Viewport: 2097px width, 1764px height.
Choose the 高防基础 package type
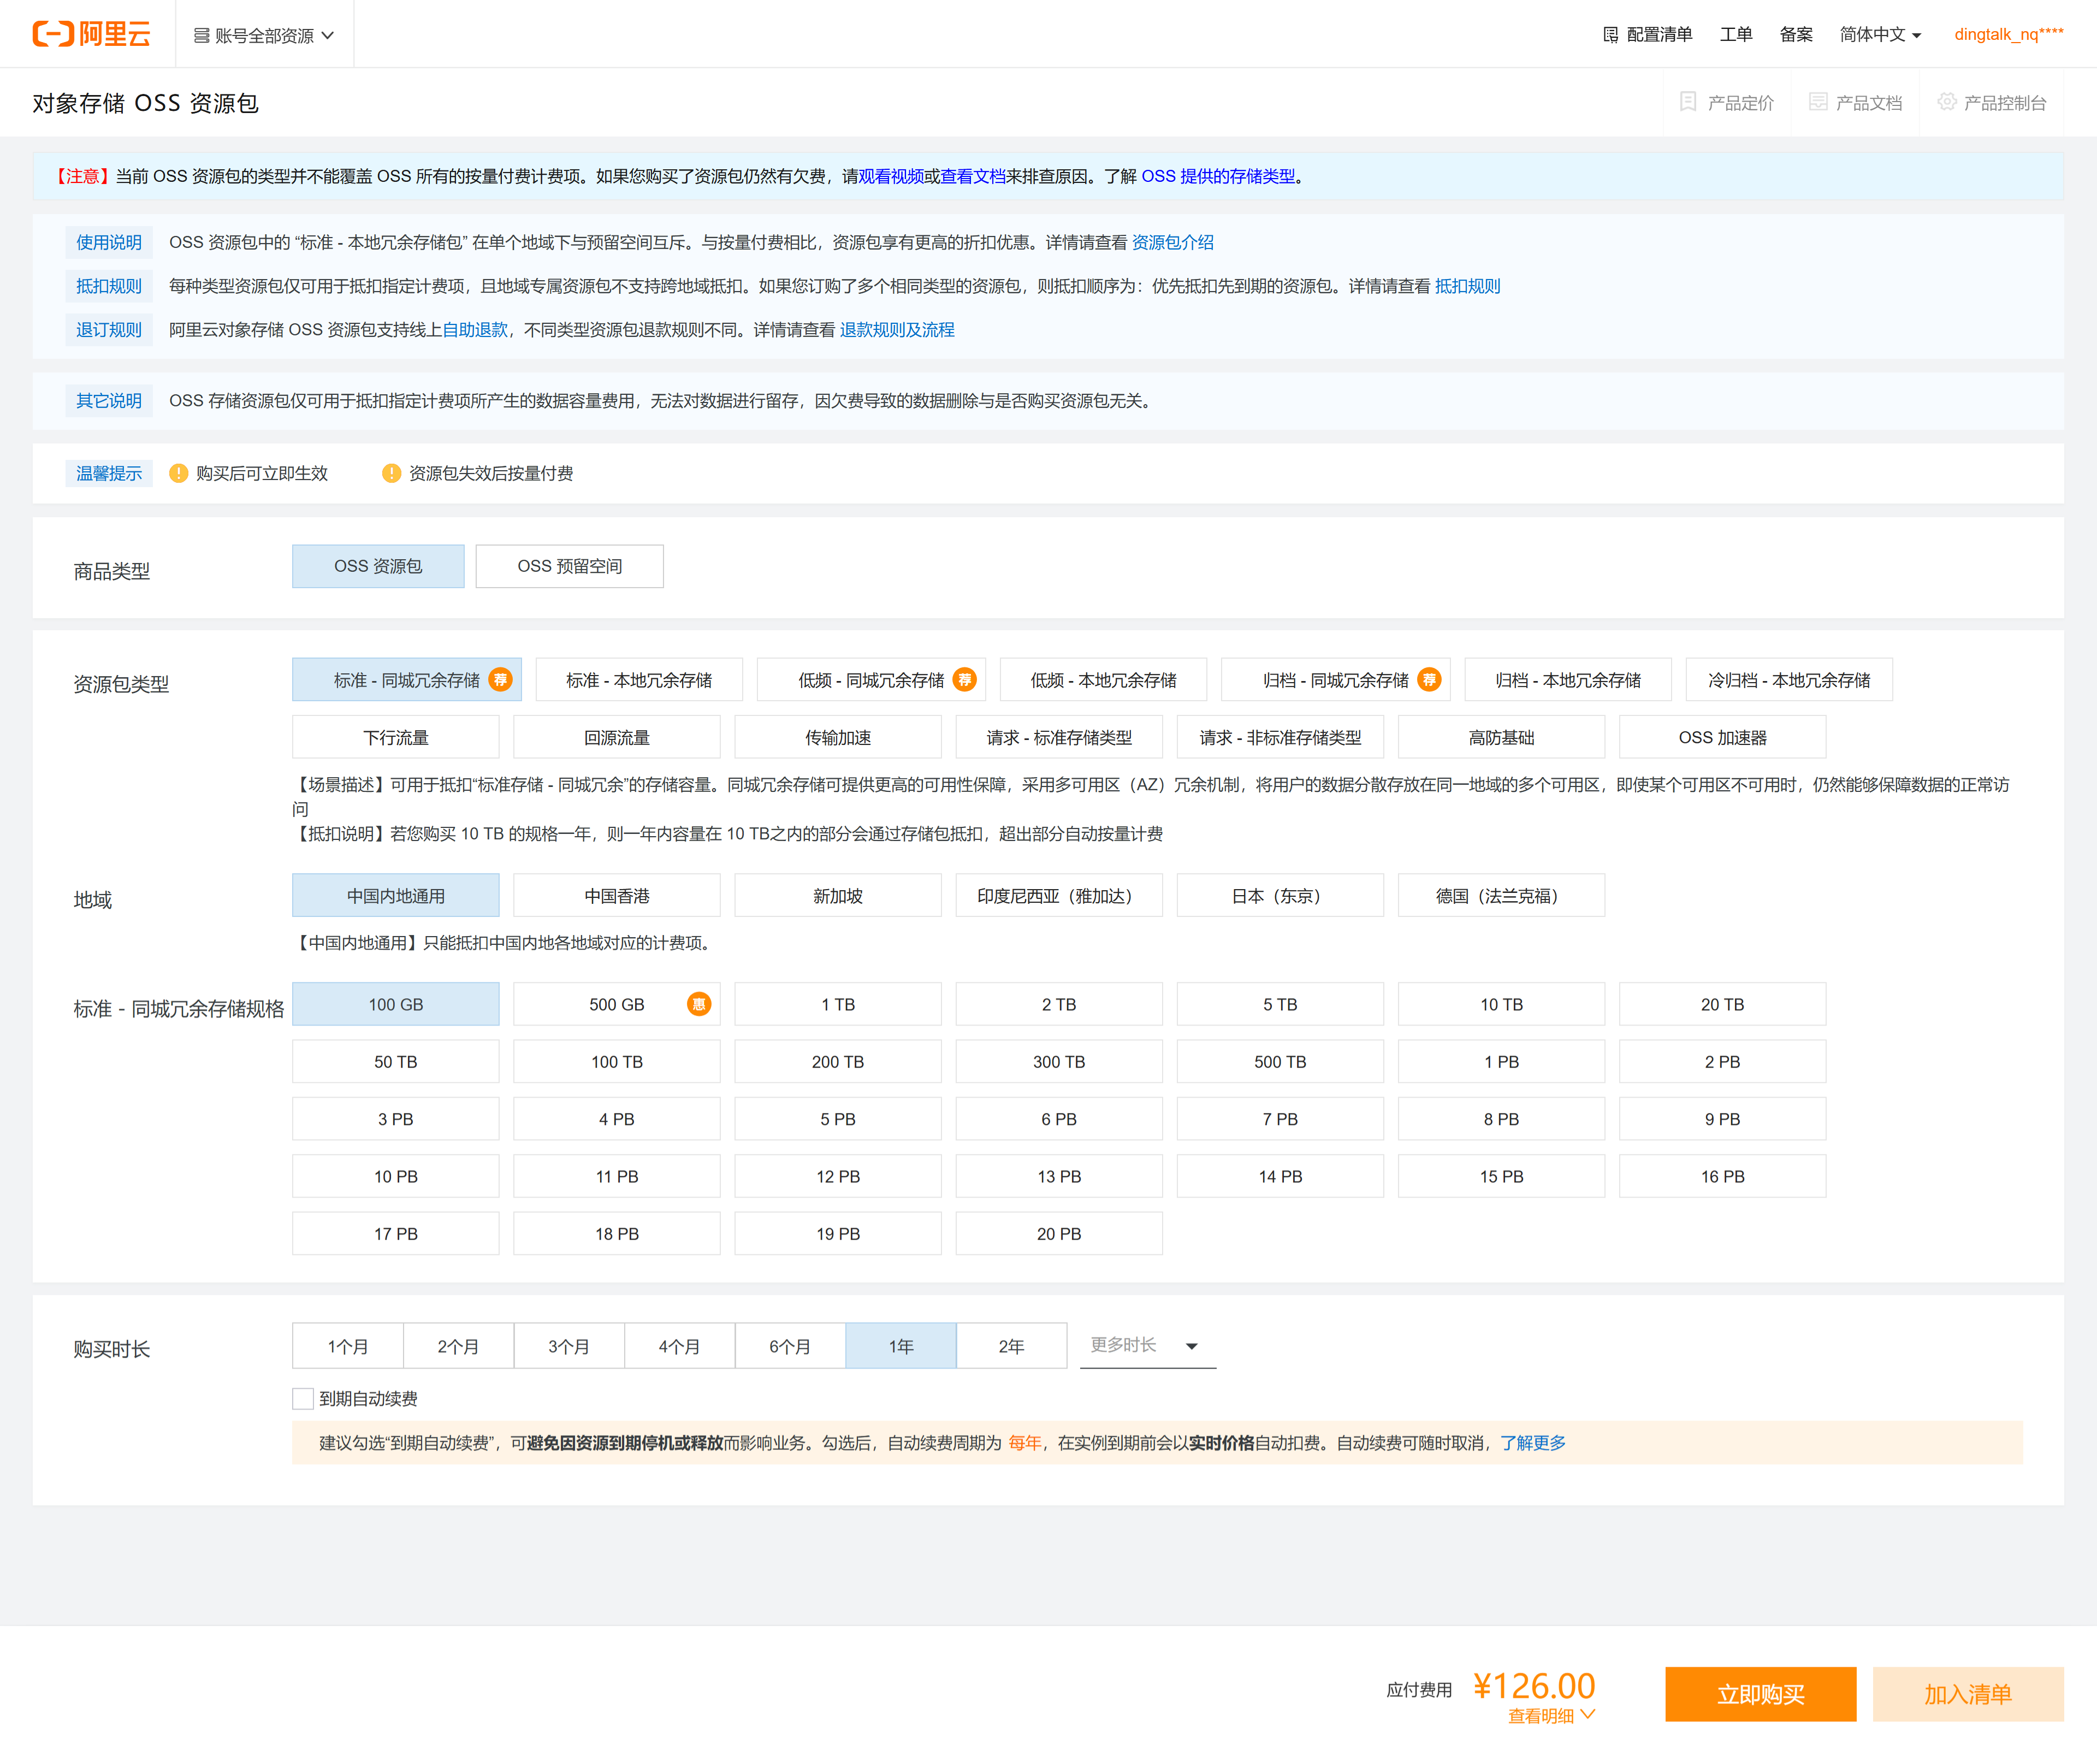pos(1502,738)
